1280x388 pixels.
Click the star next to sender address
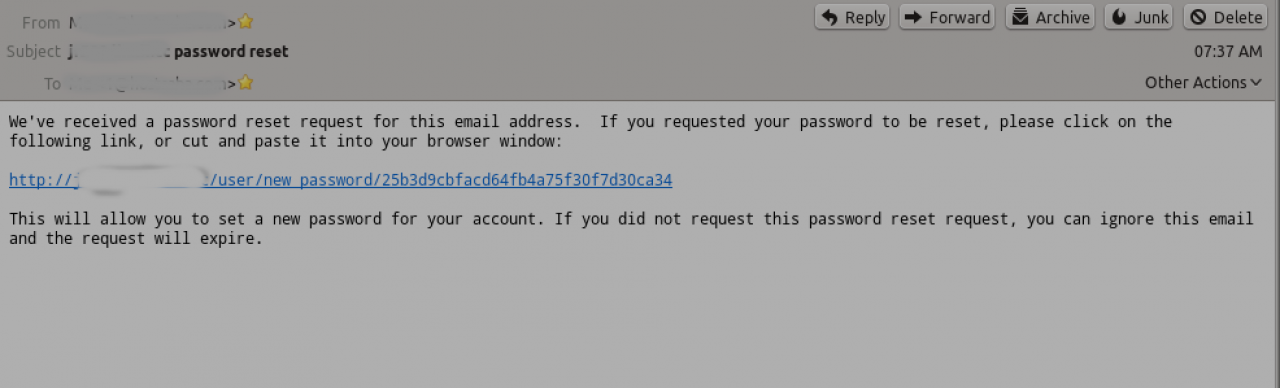pyautogui.click(x=246, y=21)
